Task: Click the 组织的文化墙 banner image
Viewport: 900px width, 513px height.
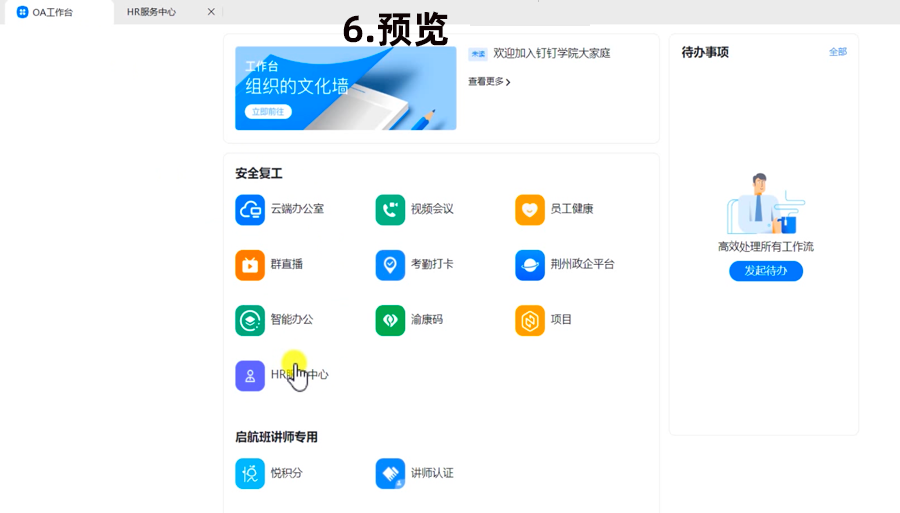Action: click(346, 88)
